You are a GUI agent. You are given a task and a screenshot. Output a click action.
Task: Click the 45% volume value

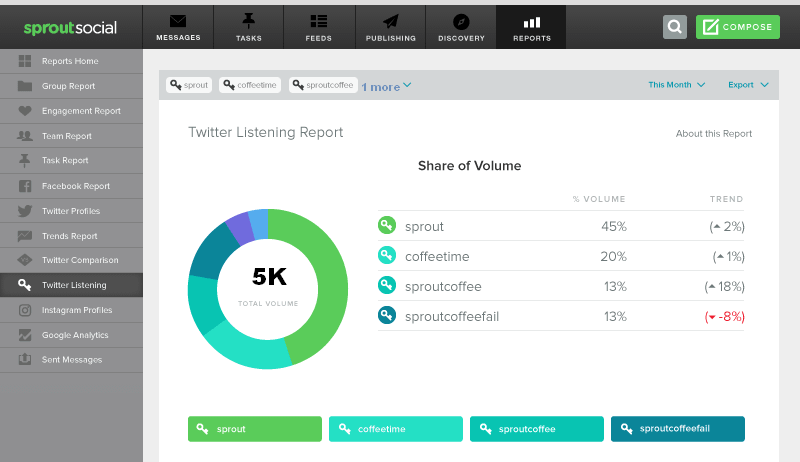[614, 226]
